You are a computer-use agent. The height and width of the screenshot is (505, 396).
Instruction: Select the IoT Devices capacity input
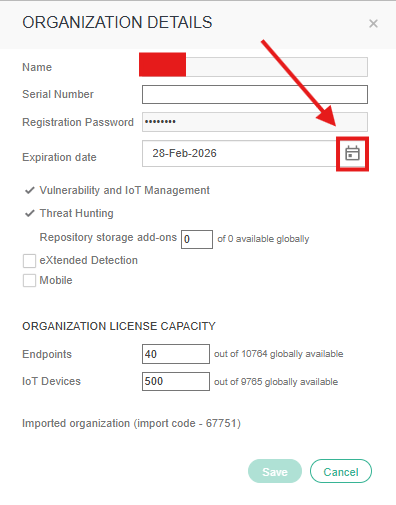click(x=176, y=381)
